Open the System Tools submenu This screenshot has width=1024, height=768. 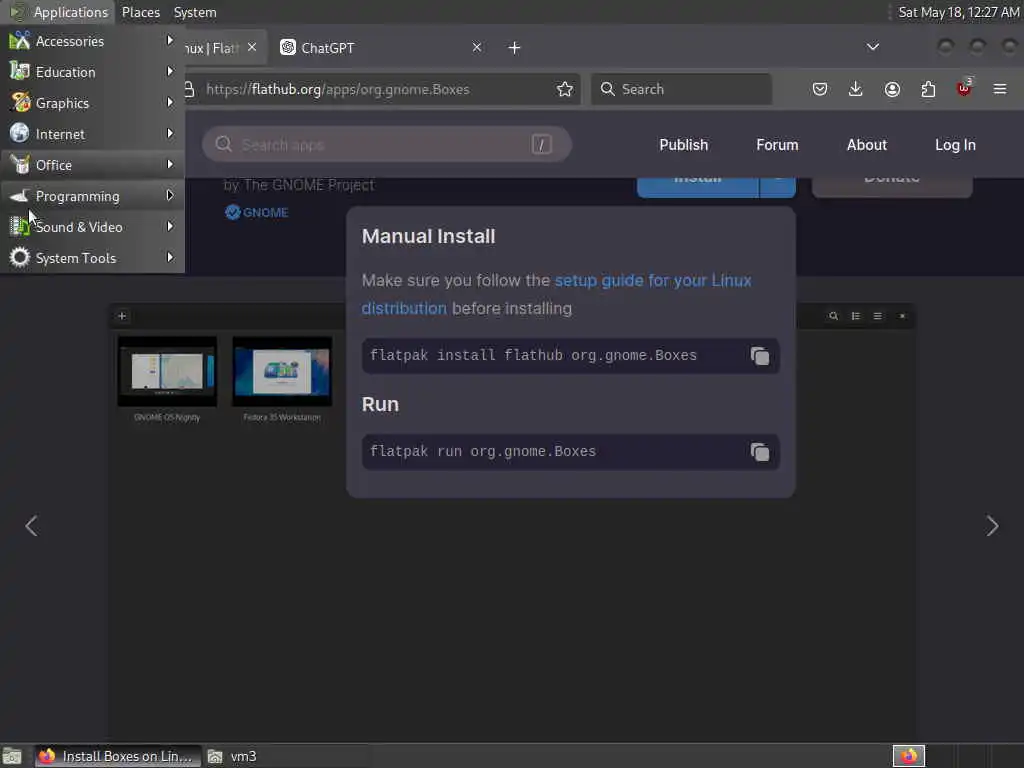pos(92,258)
